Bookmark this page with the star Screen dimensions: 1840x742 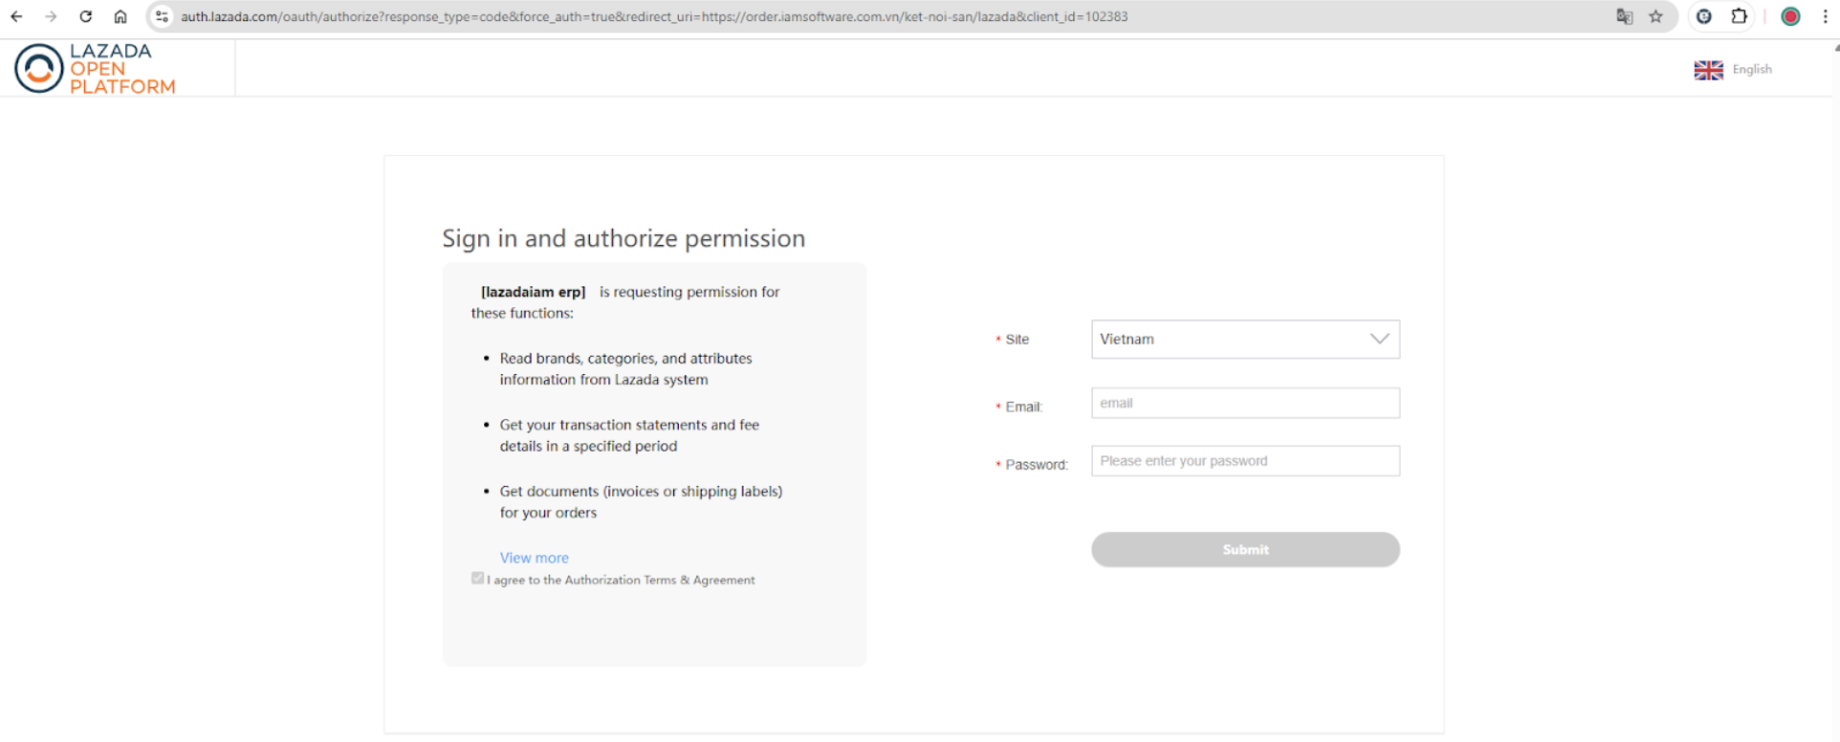[1656, 17]
